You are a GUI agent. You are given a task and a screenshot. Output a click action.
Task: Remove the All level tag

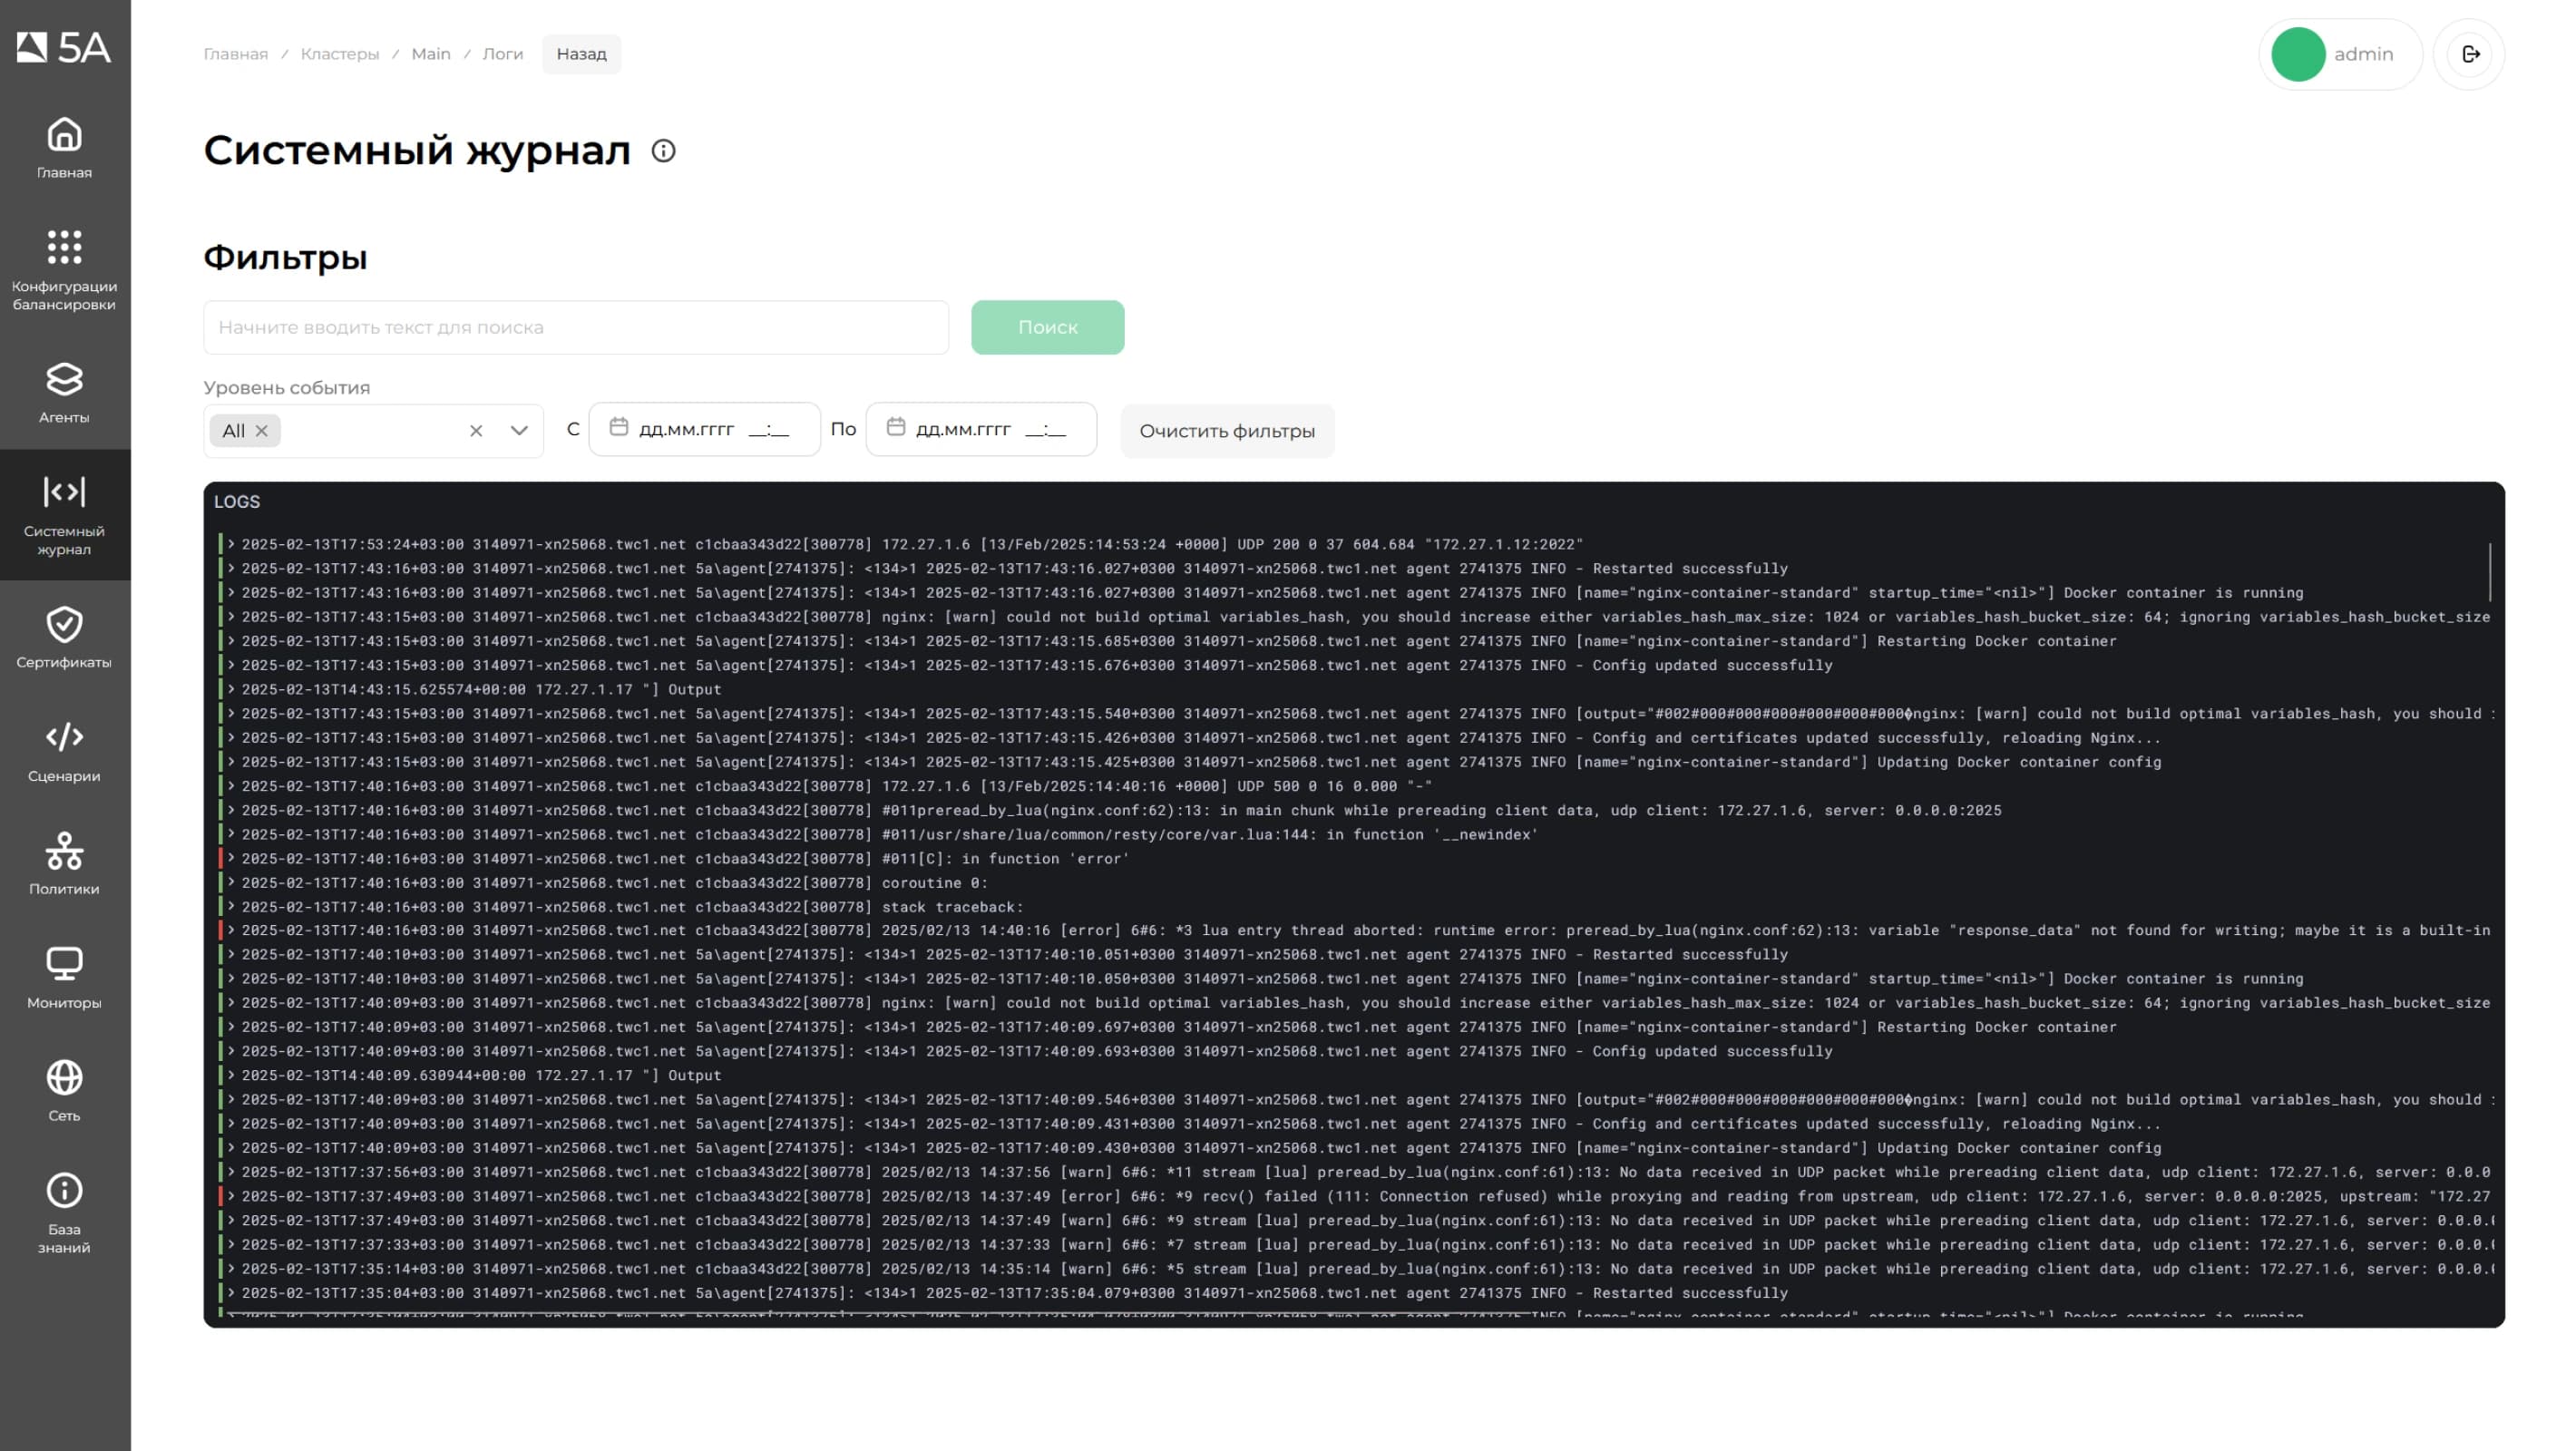click(x=262, y=431)
